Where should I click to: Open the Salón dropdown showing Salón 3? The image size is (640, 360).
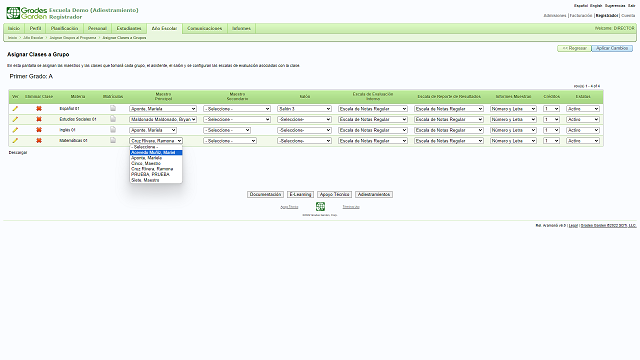point(304,109)
